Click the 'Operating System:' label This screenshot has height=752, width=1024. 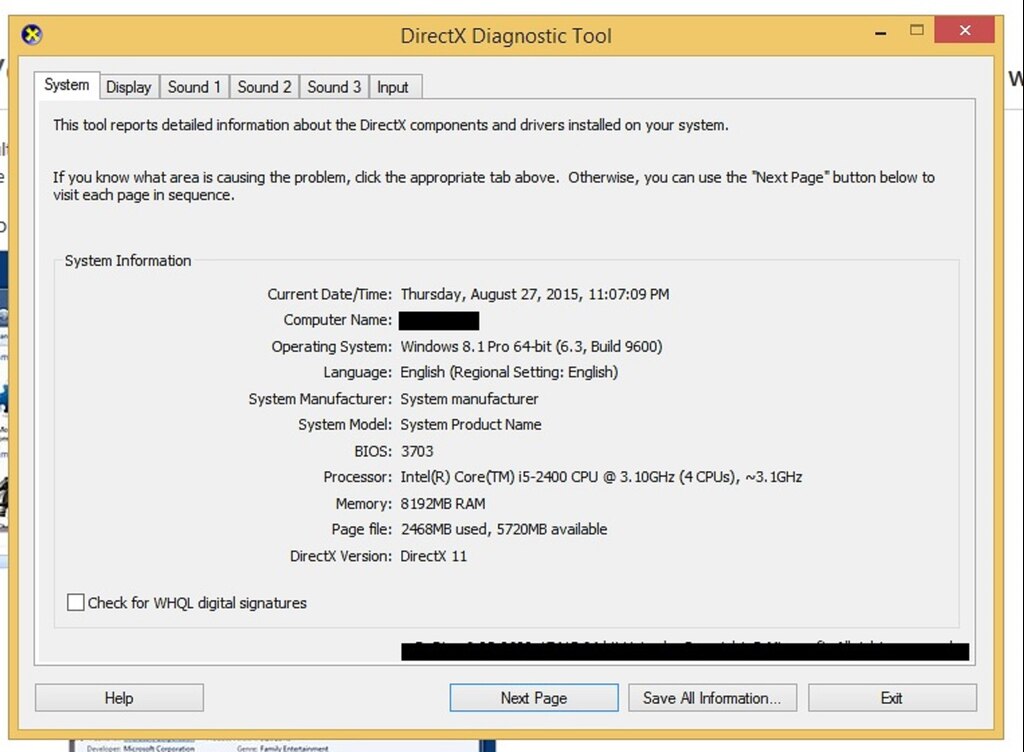point(332,346)
